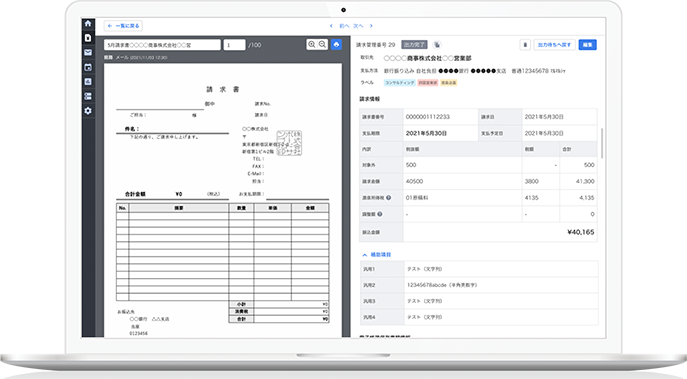Click the document title input field
Image resolution: width=687 pixels, height=379 pixels.
[163, 45]
